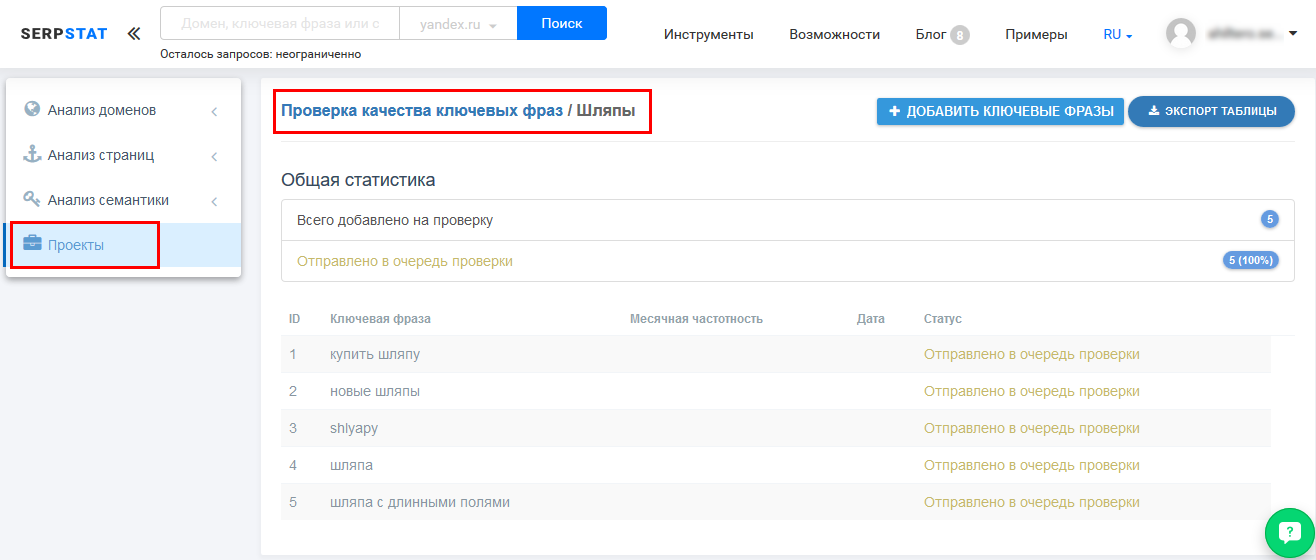The height and width of the screenshot is (560, 1316).
Task: Expand the Анализ доменов chevron
Action: coord(214,111)
